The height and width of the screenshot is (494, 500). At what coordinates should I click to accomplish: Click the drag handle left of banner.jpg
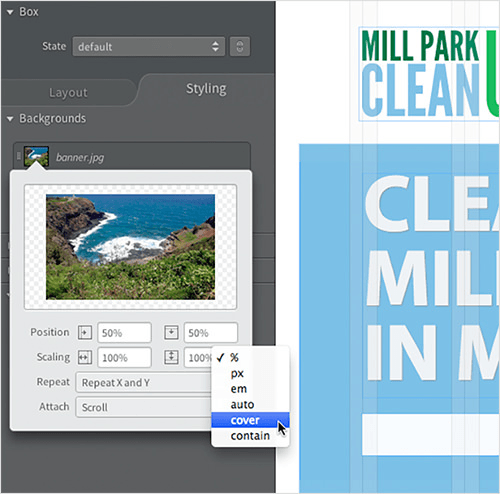pos(19,156)
